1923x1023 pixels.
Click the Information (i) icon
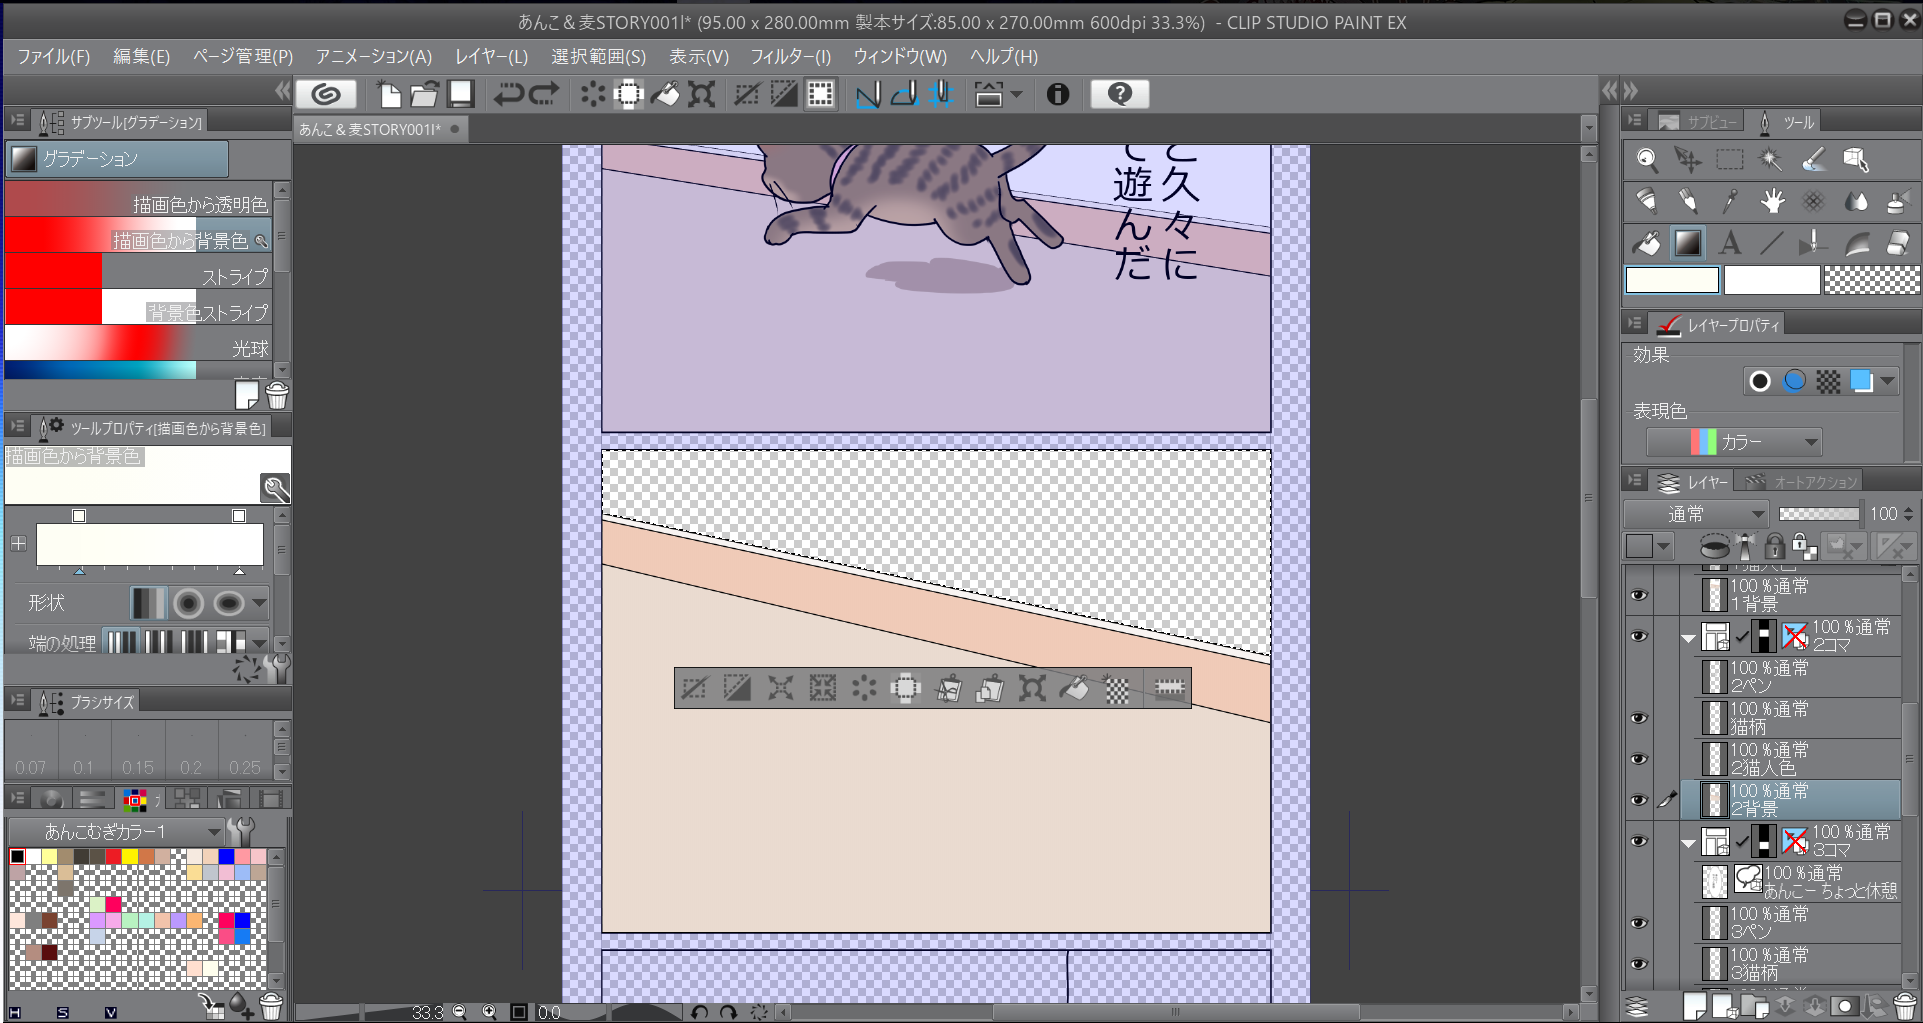1058,94
